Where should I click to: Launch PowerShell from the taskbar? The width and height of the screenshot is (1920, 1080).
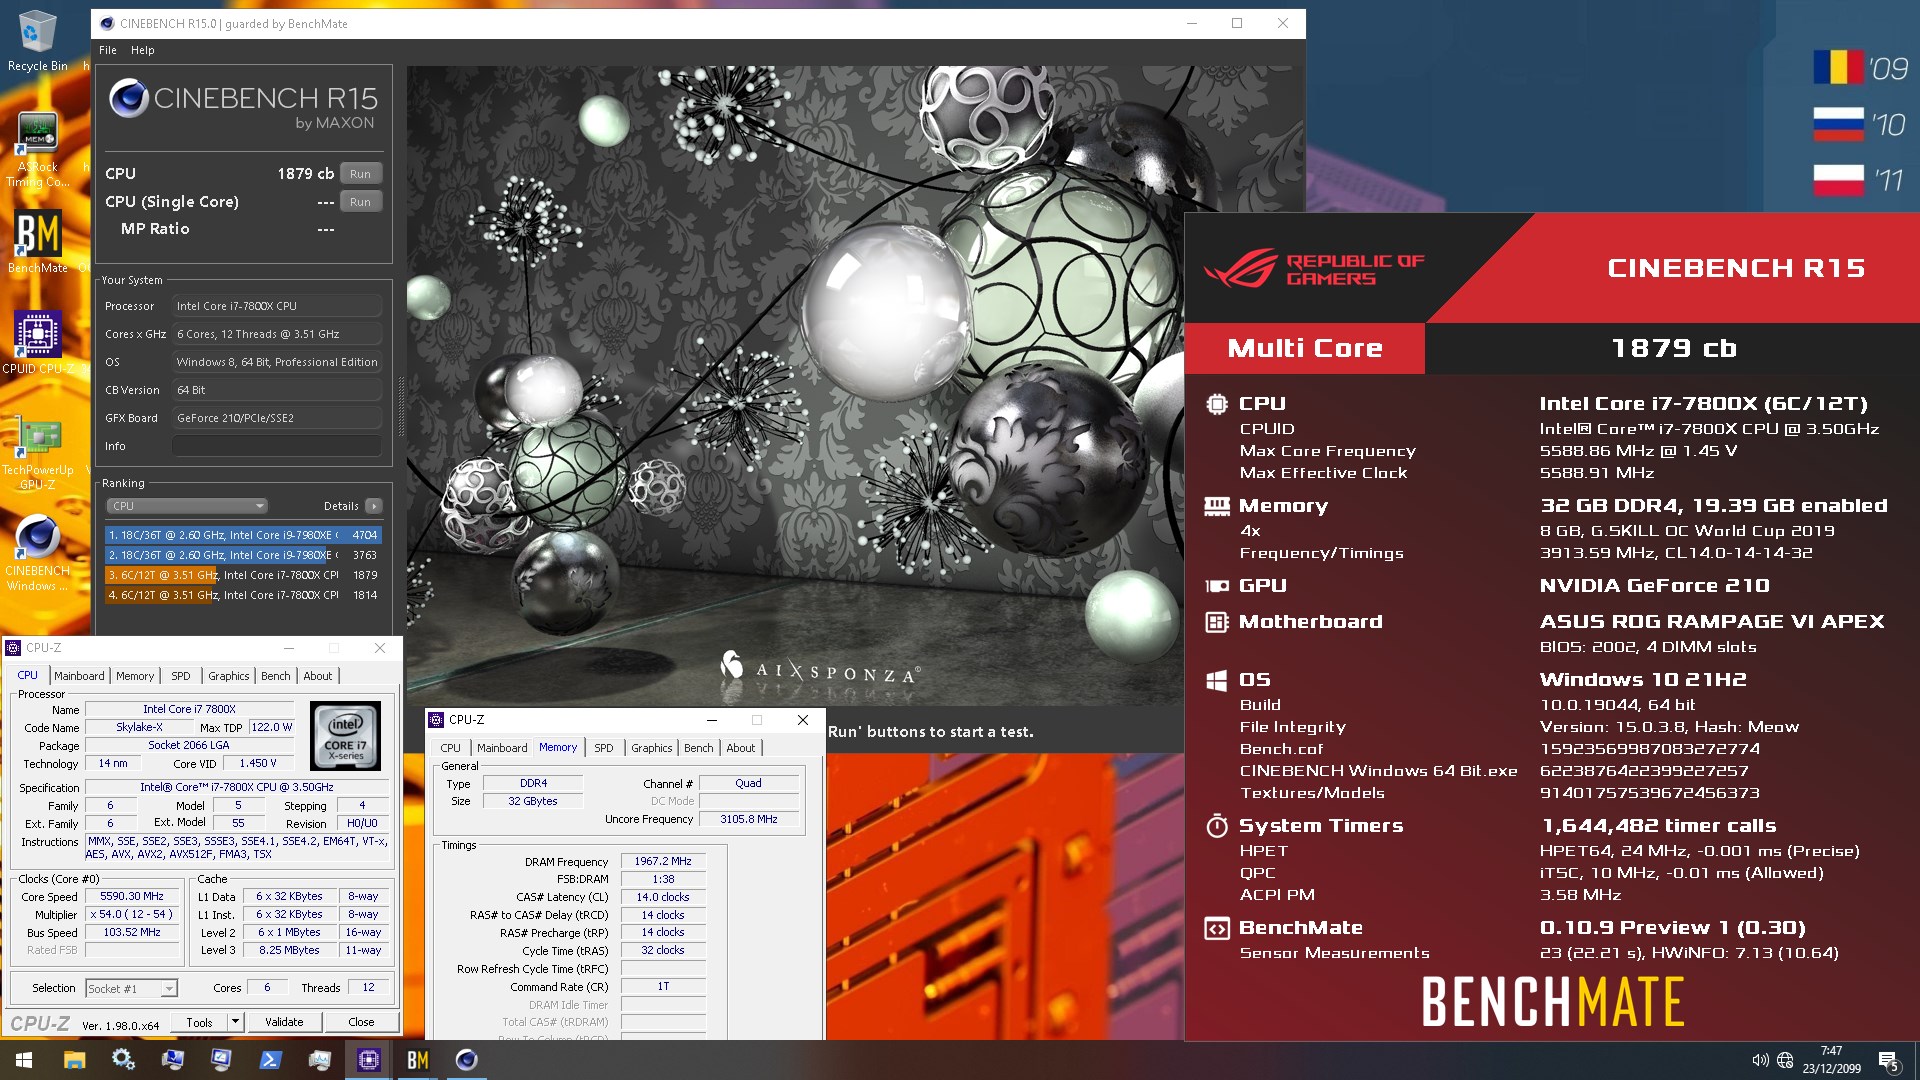270,1060
